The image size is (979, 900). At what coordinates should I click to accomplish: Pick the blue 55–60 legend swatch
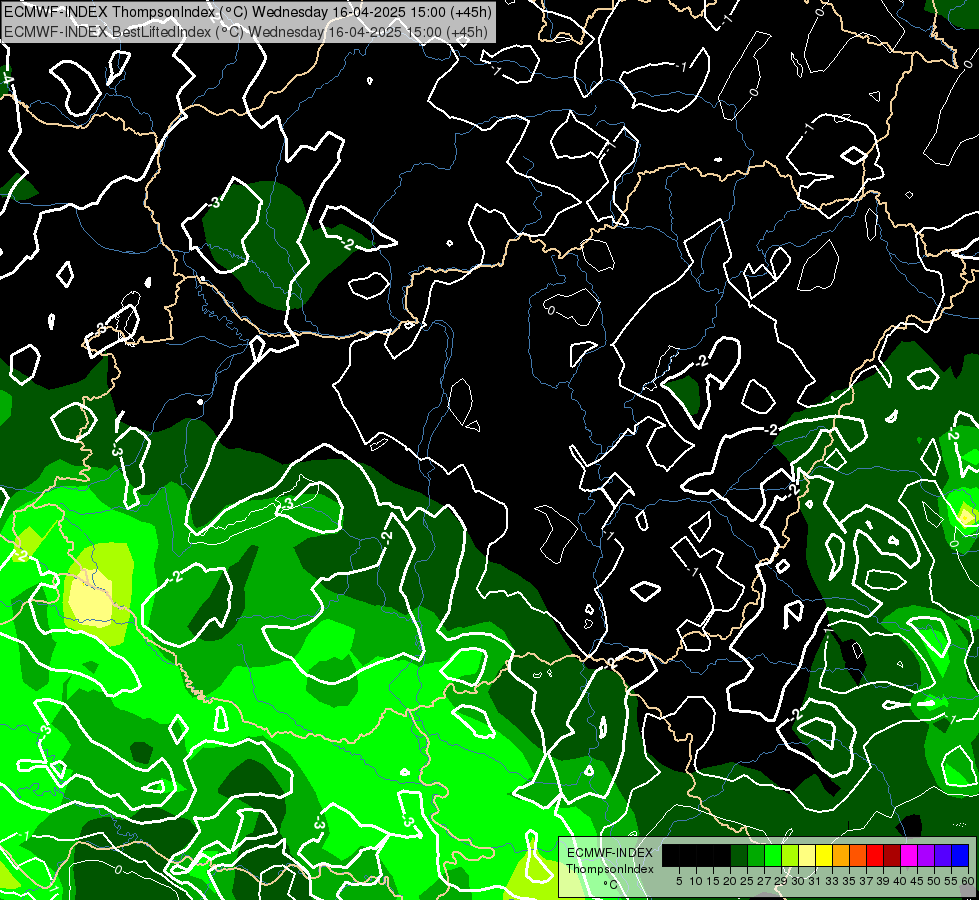click(x=960, y=856)
